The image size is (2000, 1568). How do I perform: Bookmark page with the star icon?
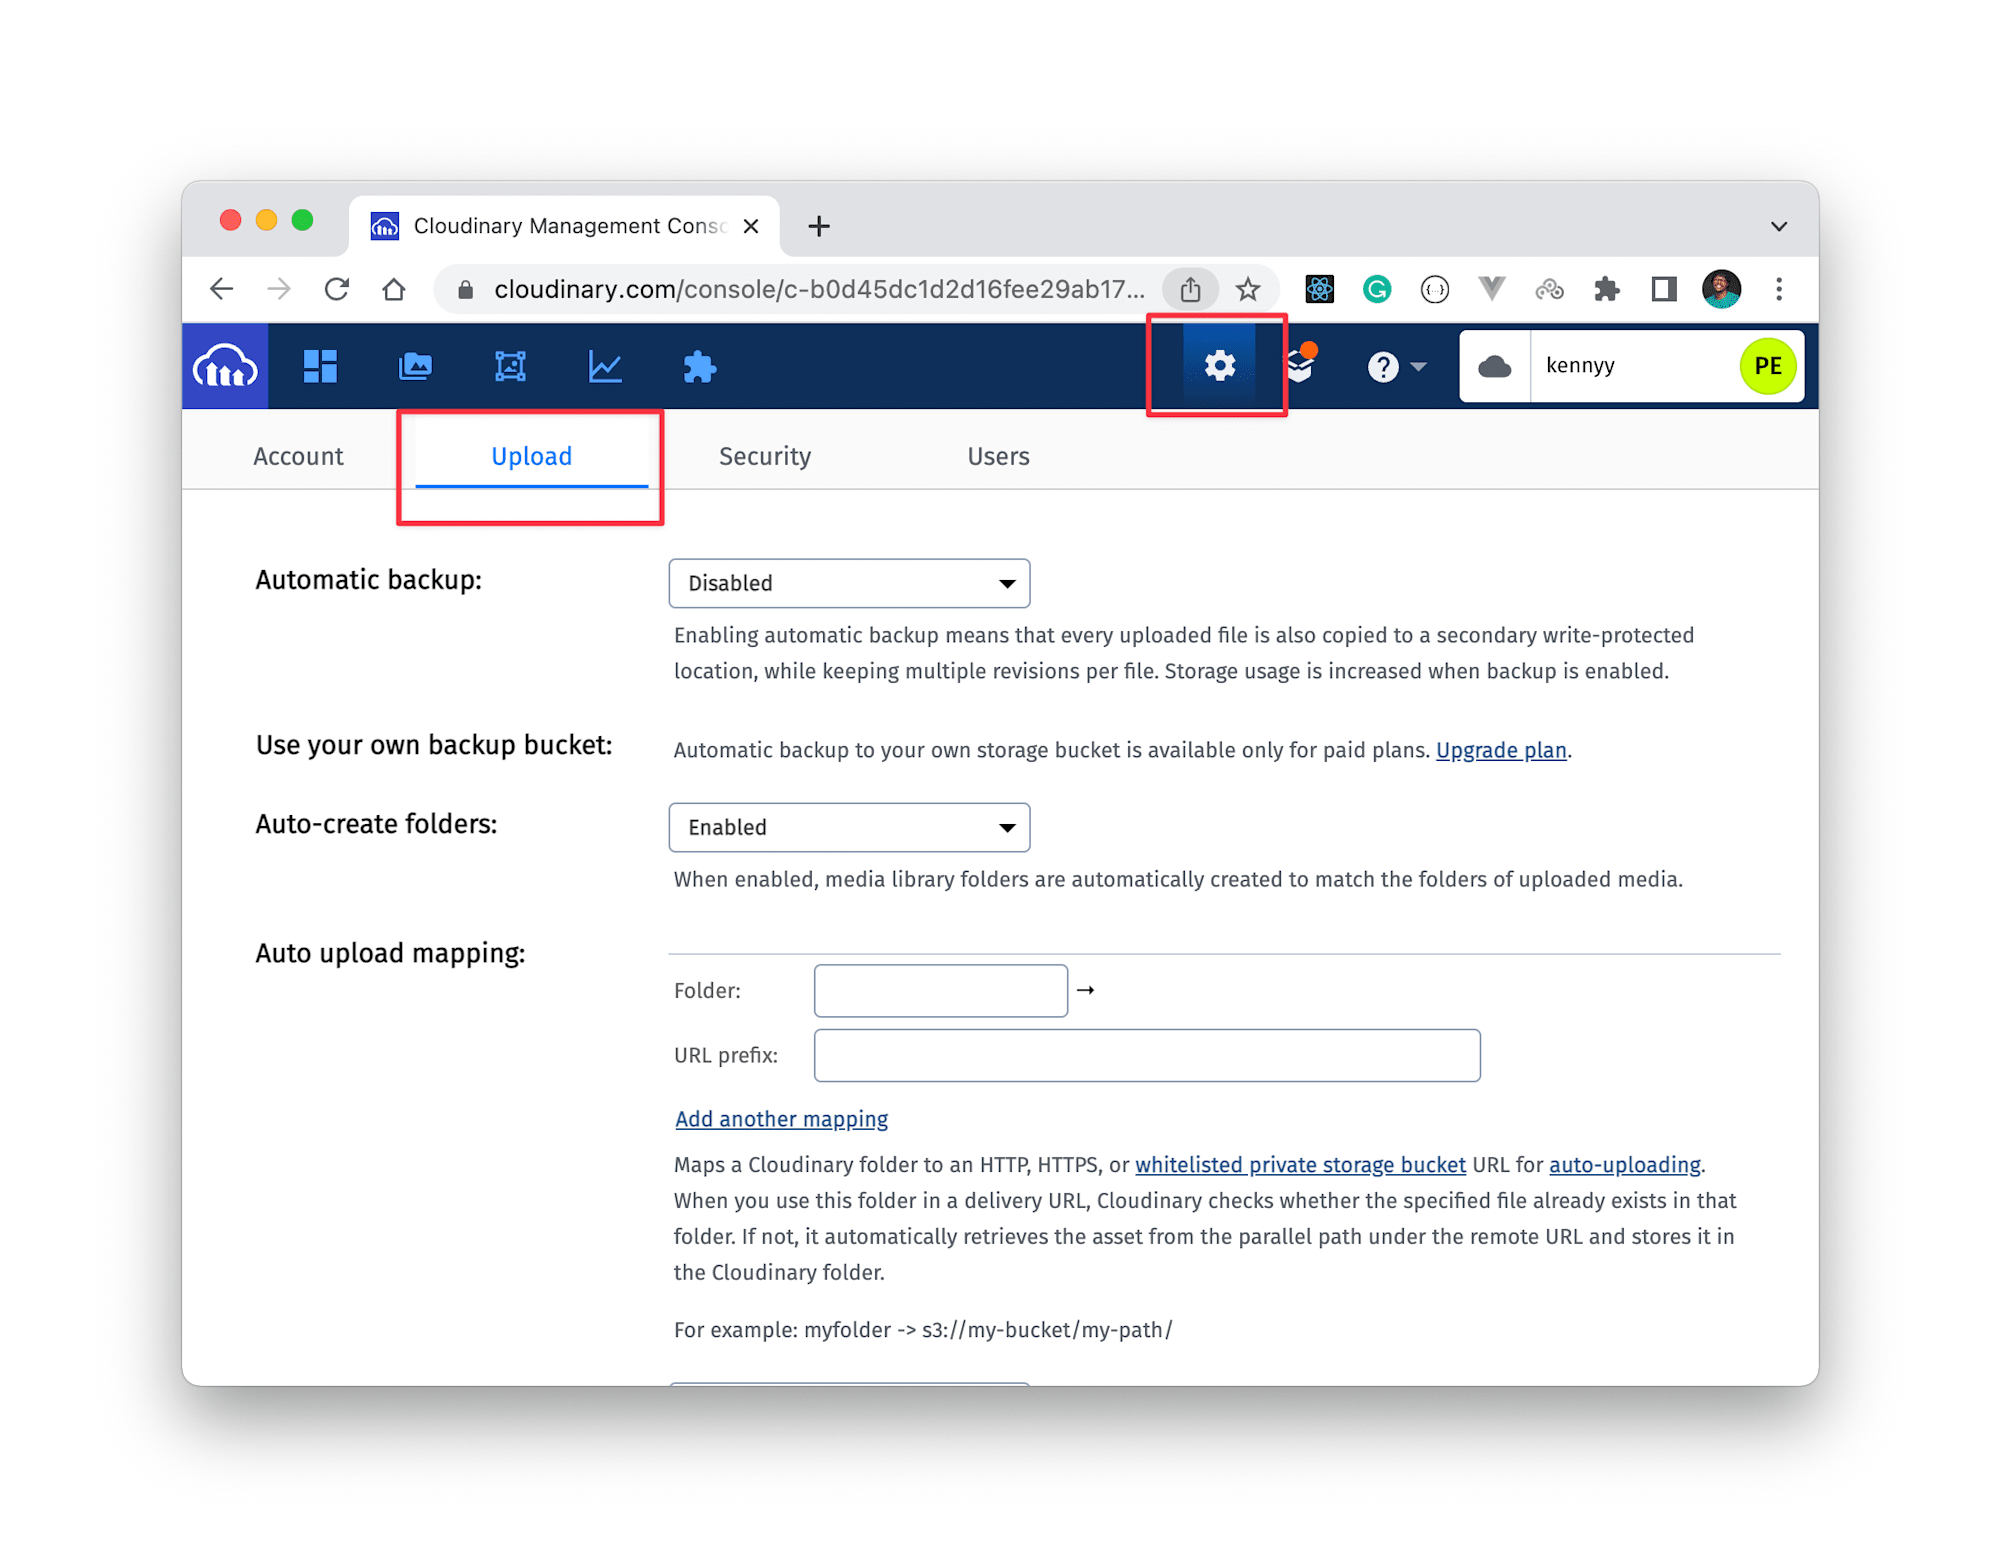pyautogui.click(x=1247, y=290)
